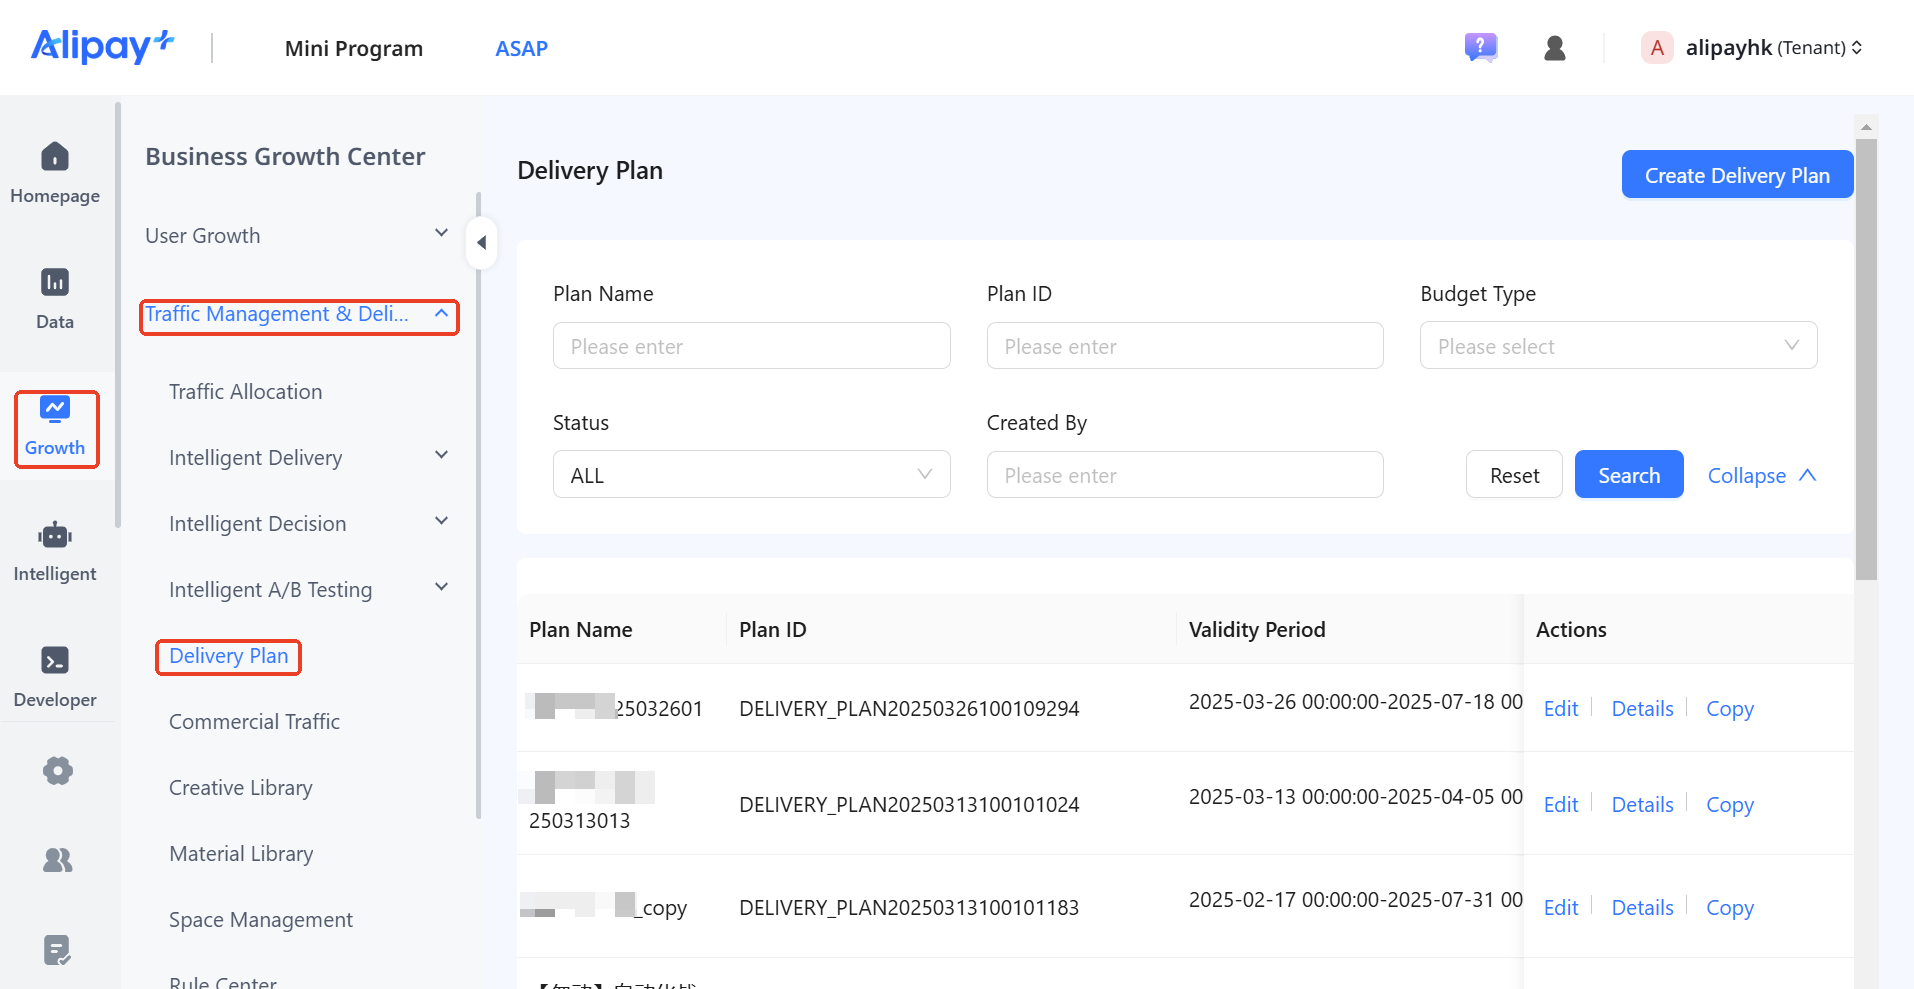View Details of plan ending 25032601
Screen dimensions: 1914x989
(x=1642, y=708)
